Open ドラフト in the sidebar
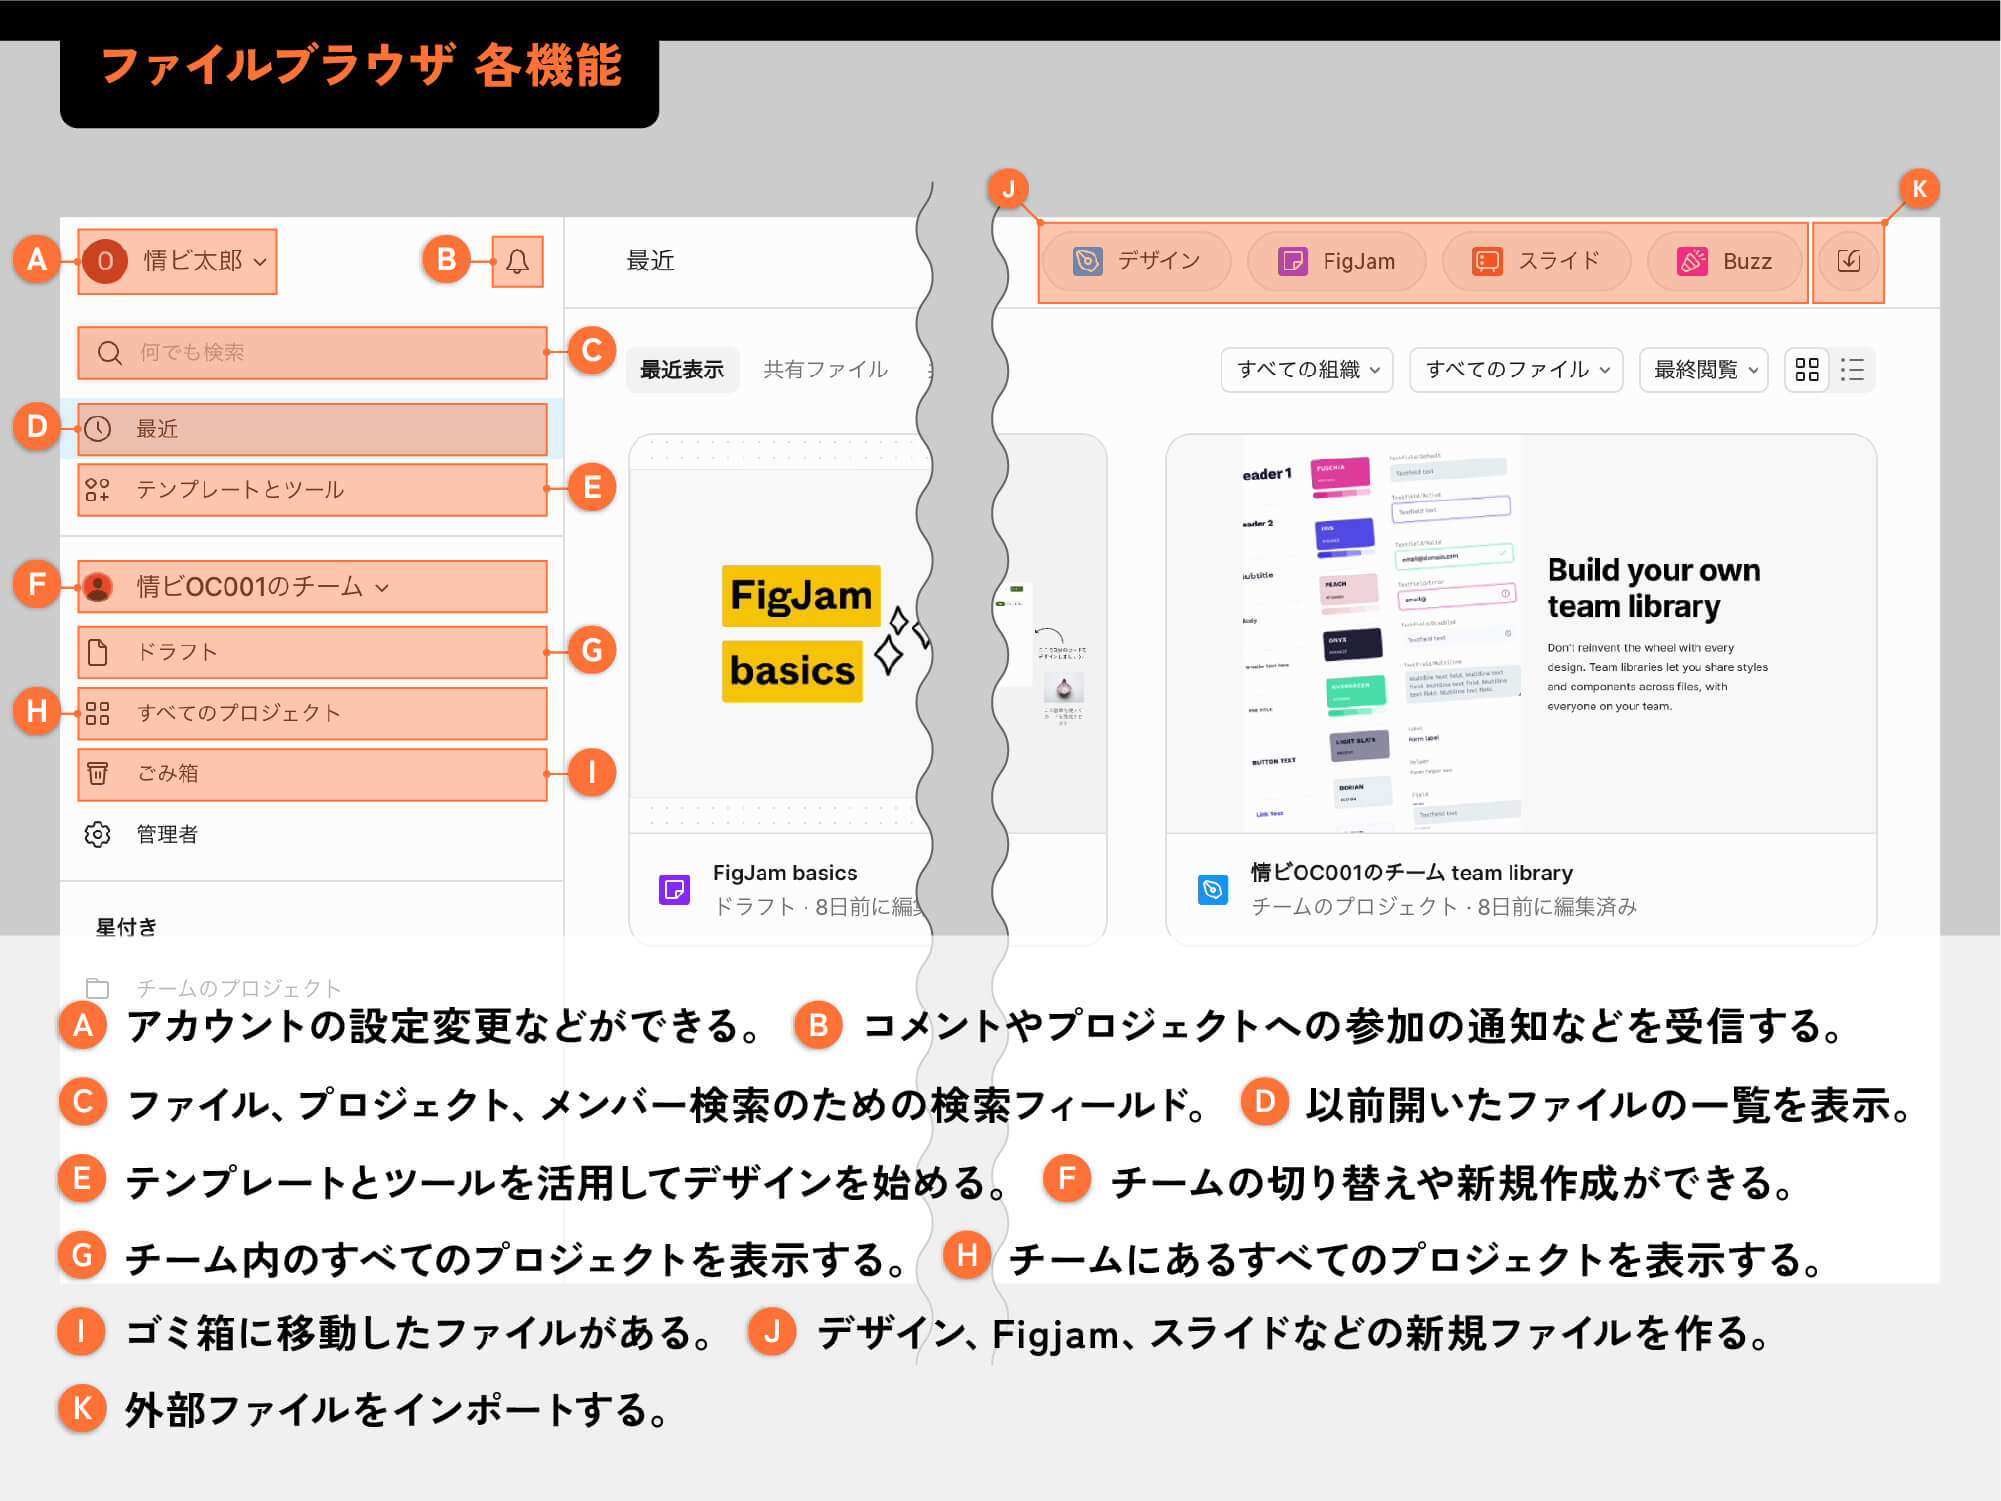Screen dimensions: 2001x1501 [x=312, y=652]
